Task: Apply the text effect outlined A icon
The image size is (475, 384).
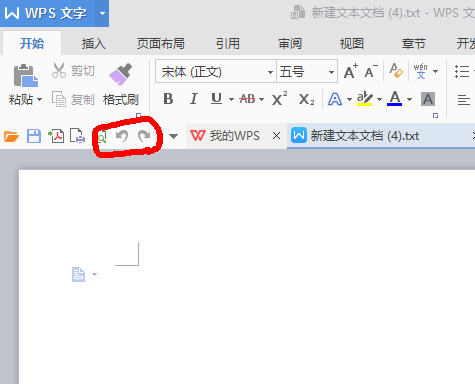Action: coord(335,99)
